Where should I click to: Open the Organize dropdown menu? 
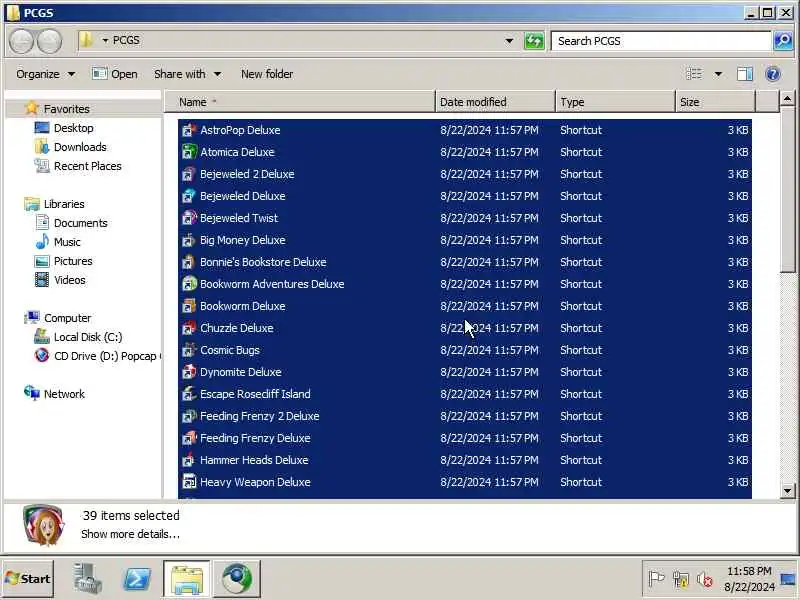point(46,74)
